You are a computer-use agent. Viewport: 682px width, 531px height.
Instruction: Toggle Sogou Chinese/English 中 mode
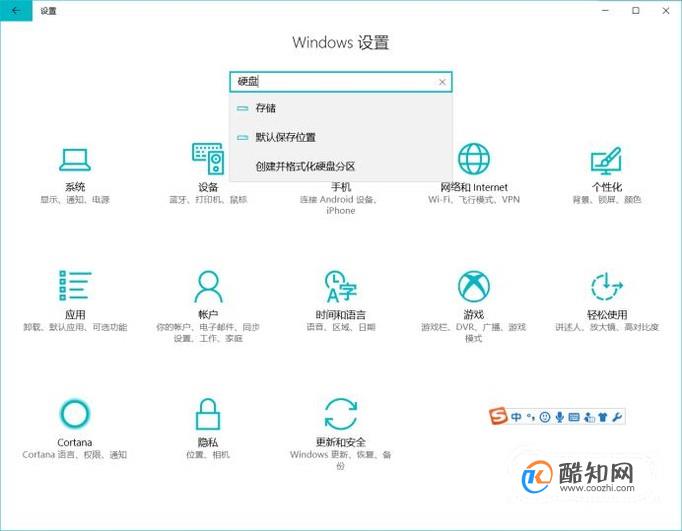pos(516,417)
